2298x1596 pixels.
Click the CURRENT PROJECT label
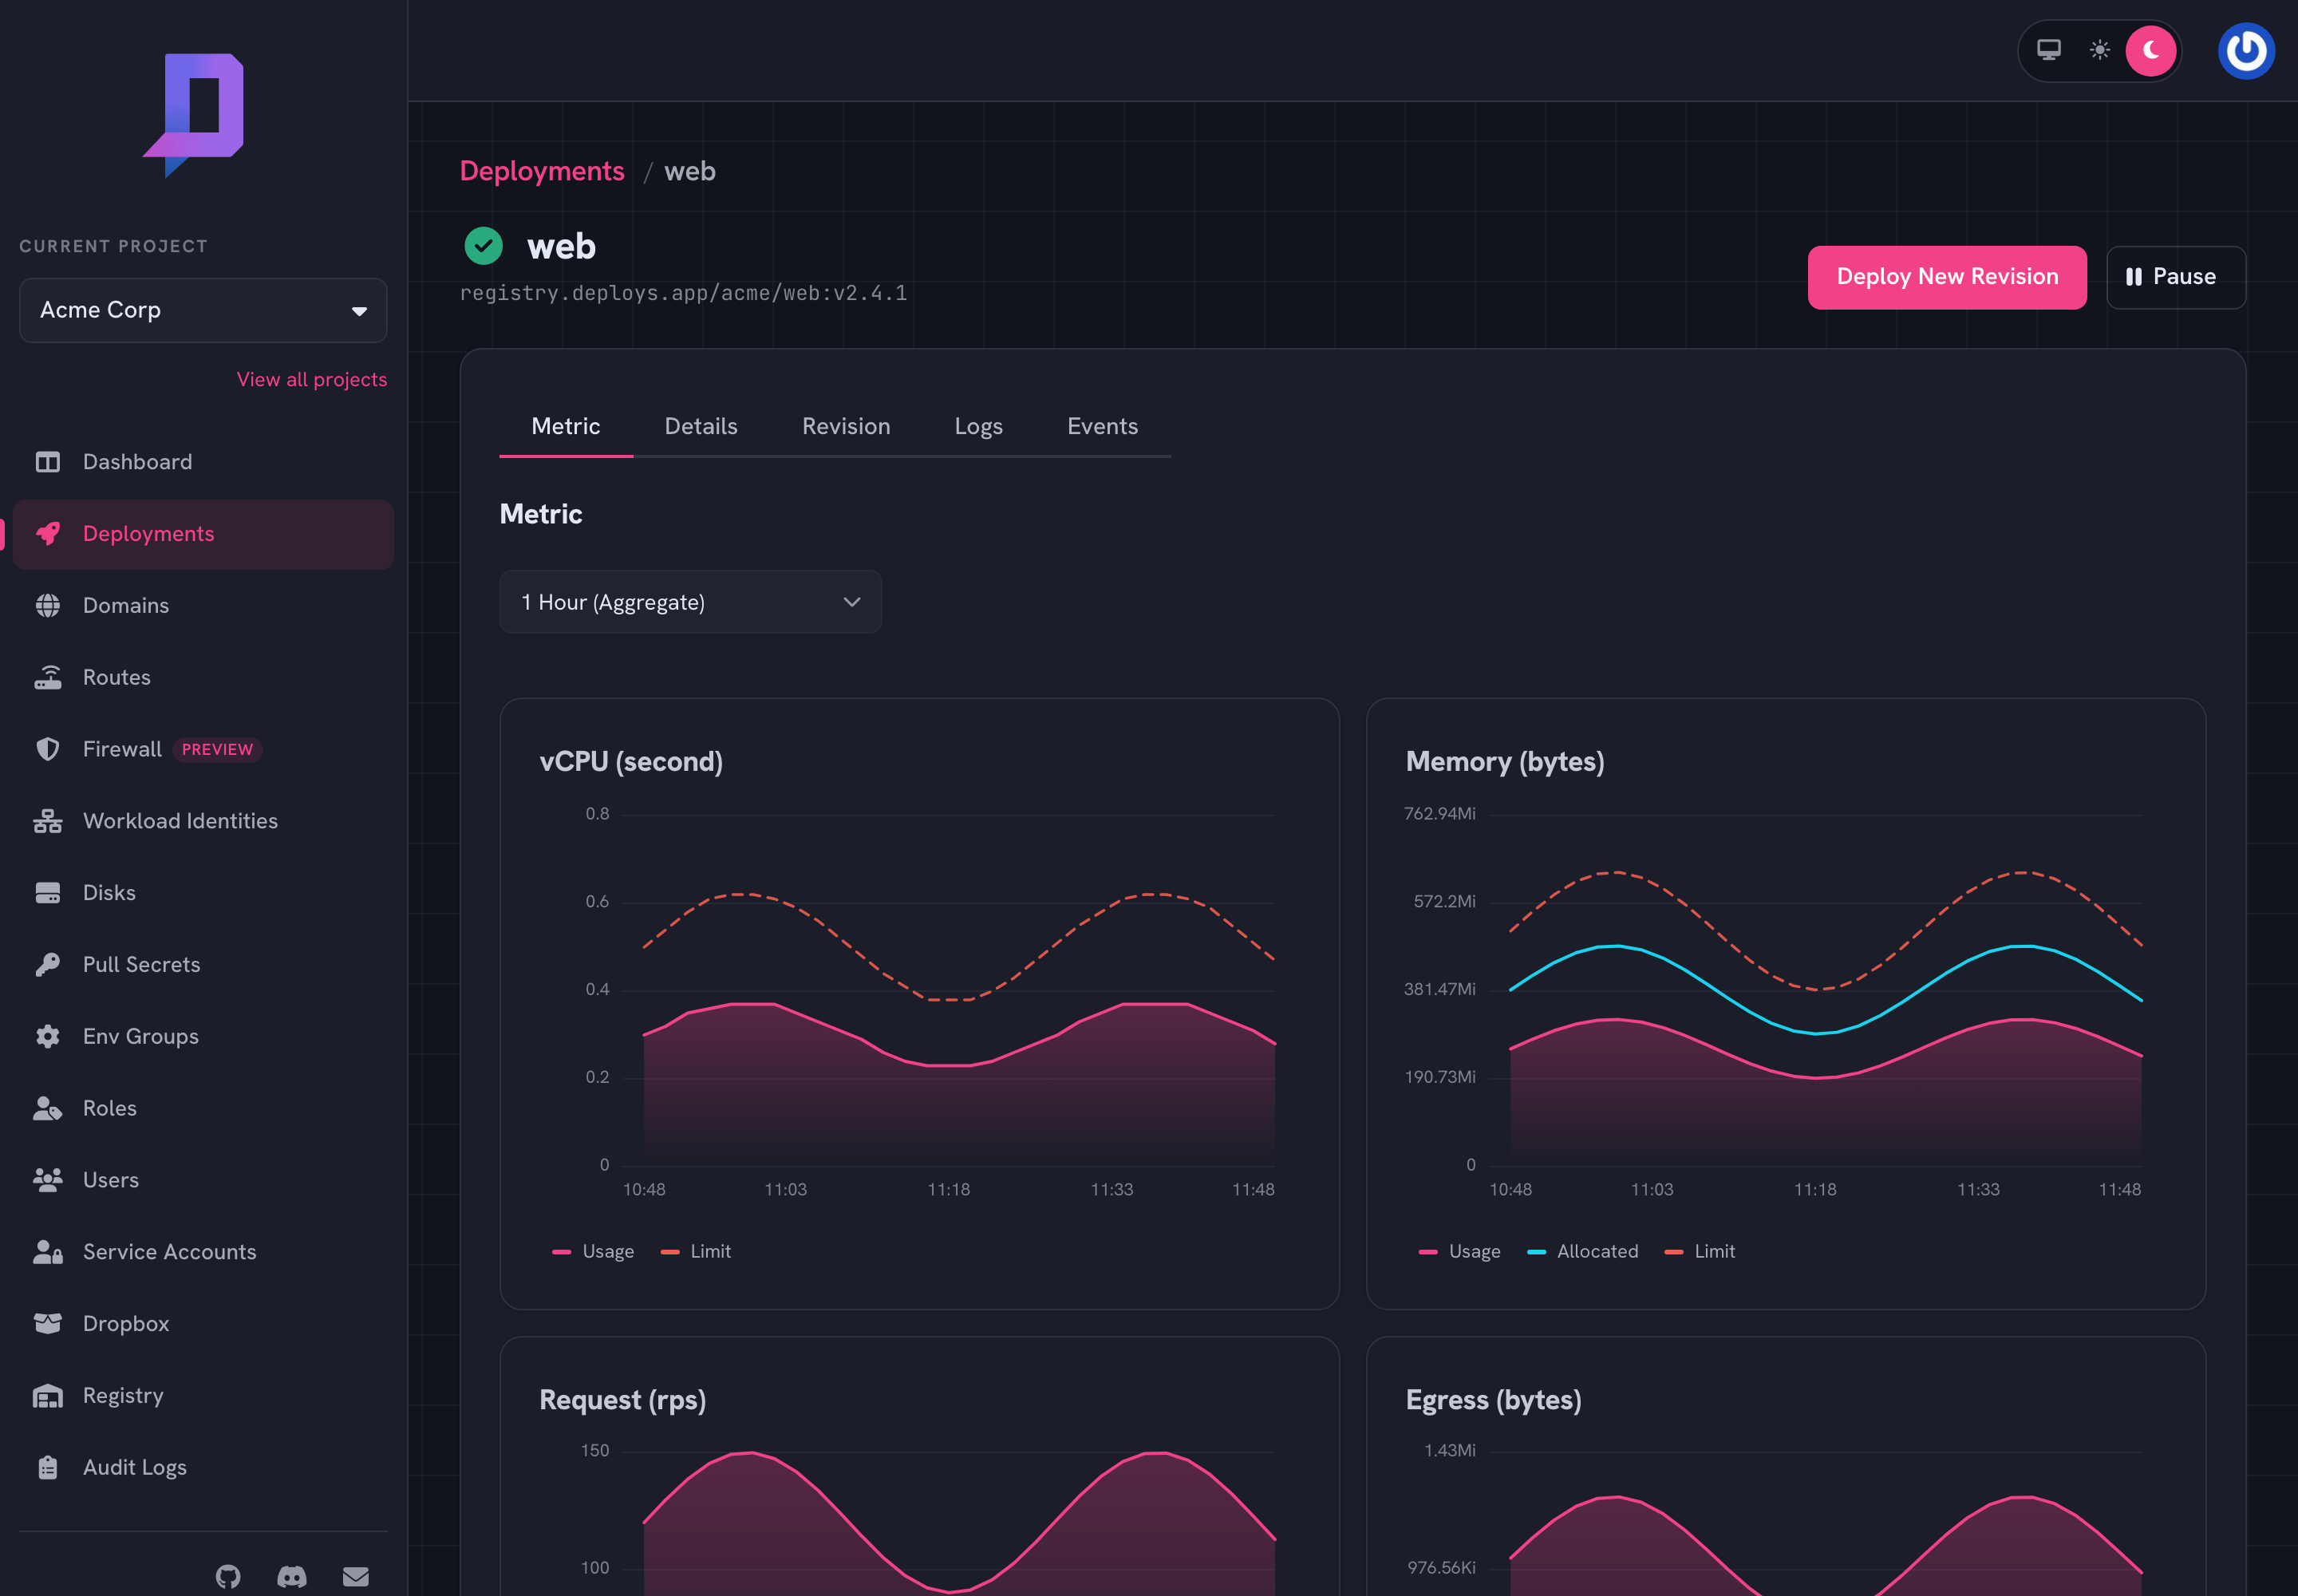[113, 246]
